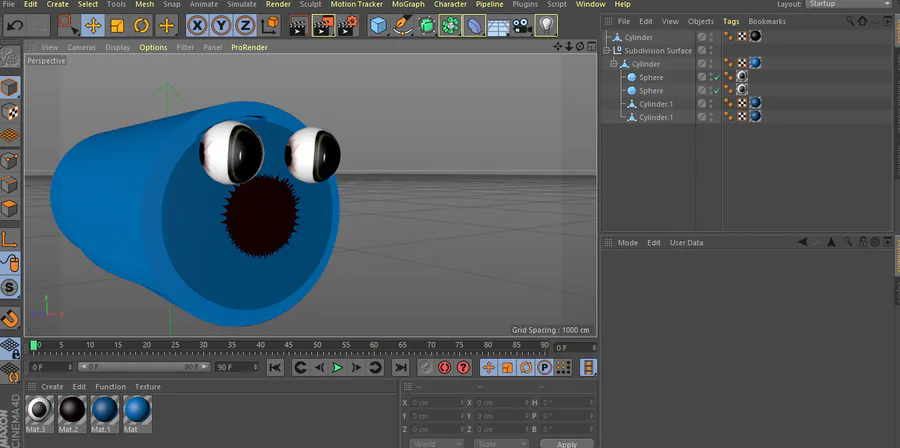Open the Layout dropdown showing Startup
Image resolution: width=900 pixels, height=448 pixels.
coord(848,4)
